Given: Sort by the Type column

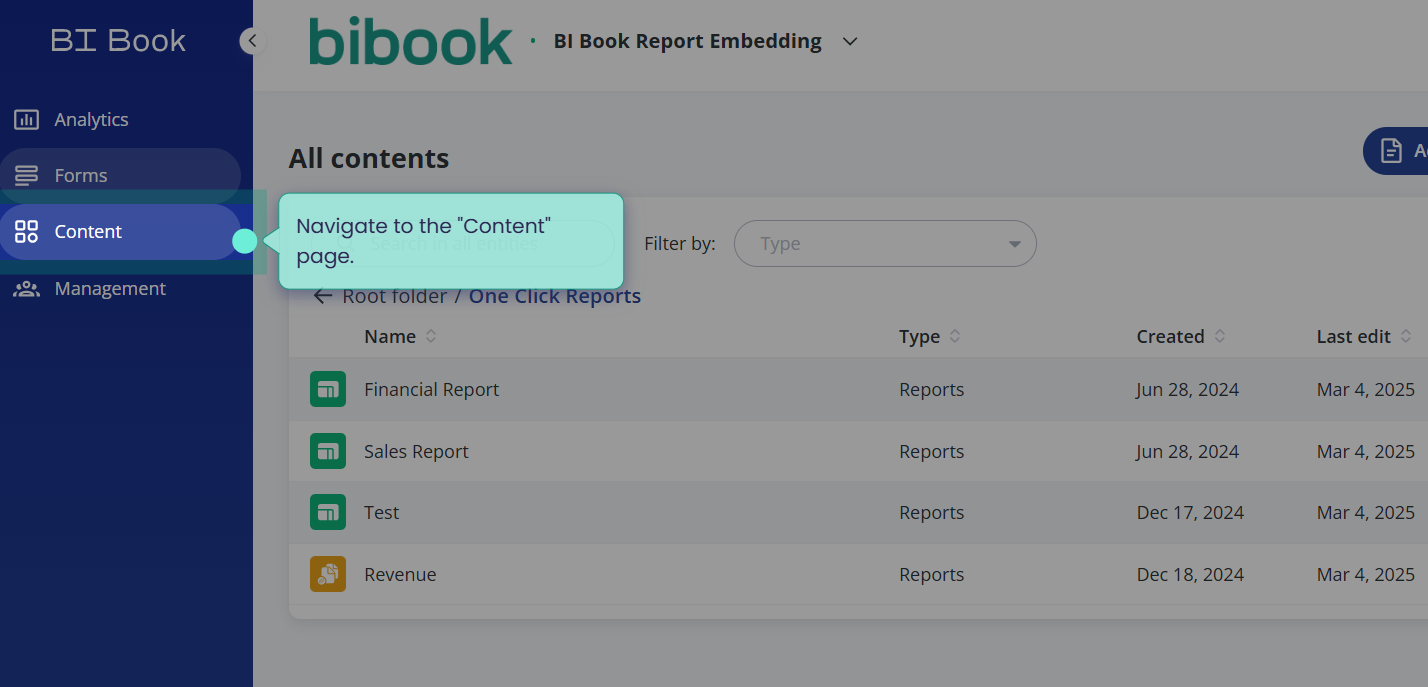Looking at the screenshot, I should 930,336.
